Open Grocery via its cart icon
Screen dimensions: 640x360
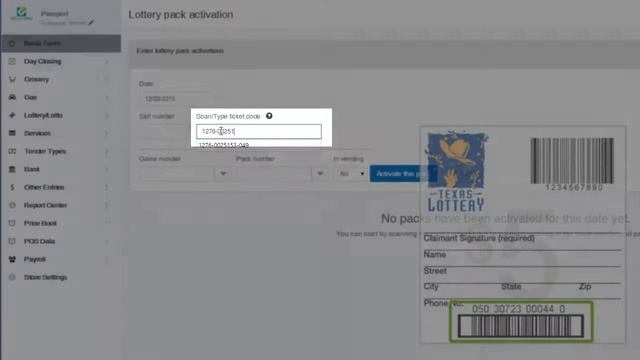12,79
